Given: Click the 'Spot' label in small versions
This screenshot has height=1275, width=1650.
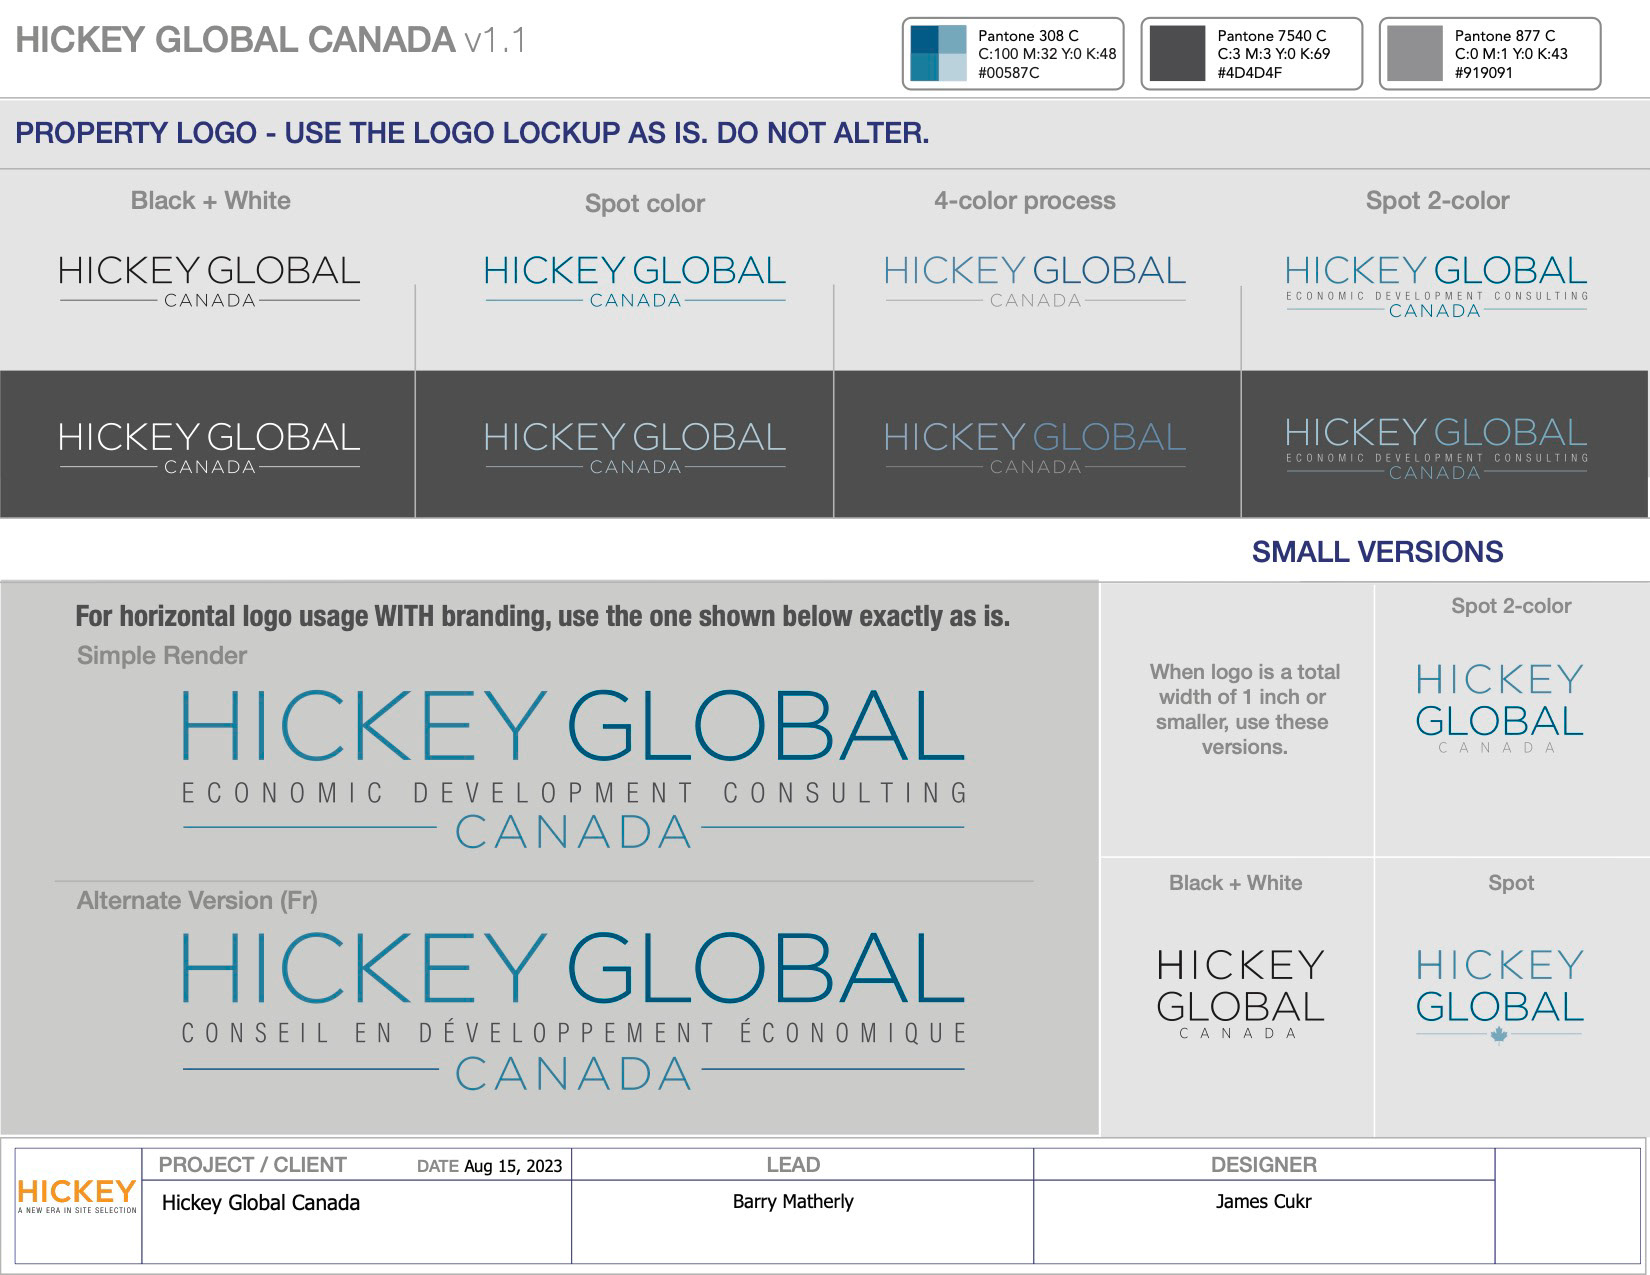Looking at the screenshot, I should tap(1511, 883).
